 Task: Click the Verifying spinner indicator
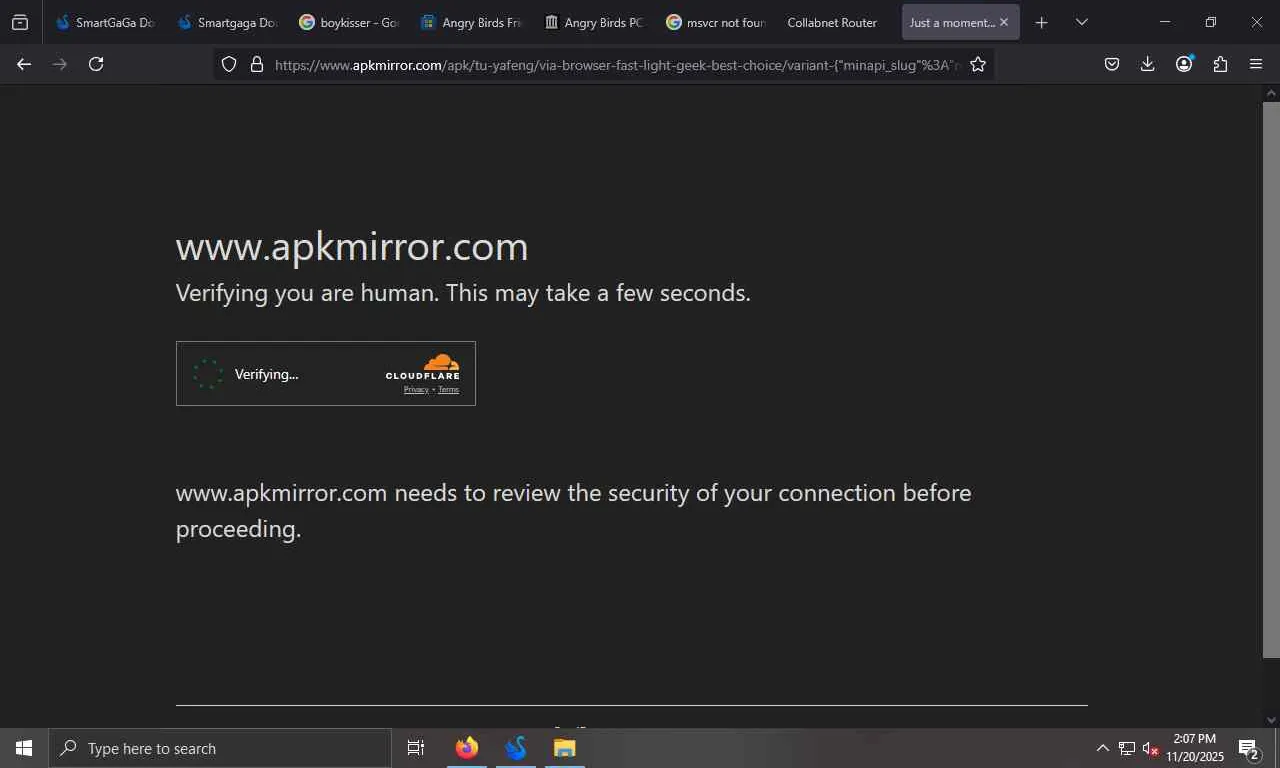tap(208, 374)
